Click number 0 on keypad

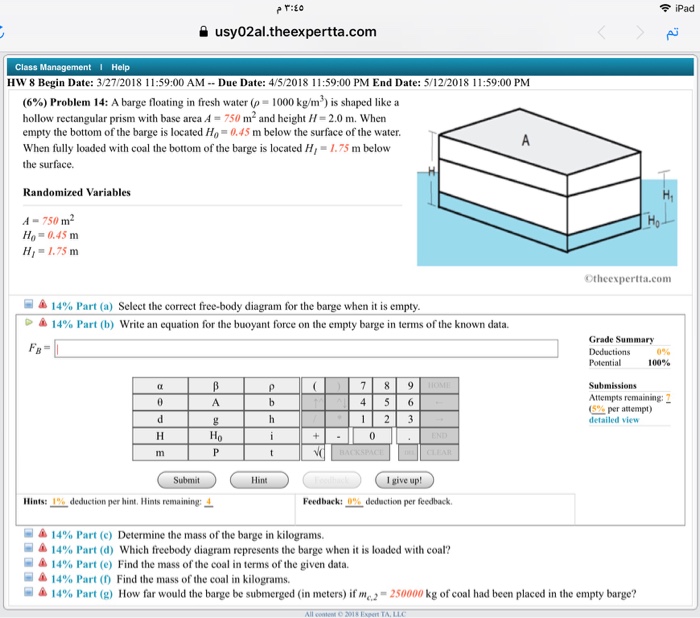click(x=372, y=435)
